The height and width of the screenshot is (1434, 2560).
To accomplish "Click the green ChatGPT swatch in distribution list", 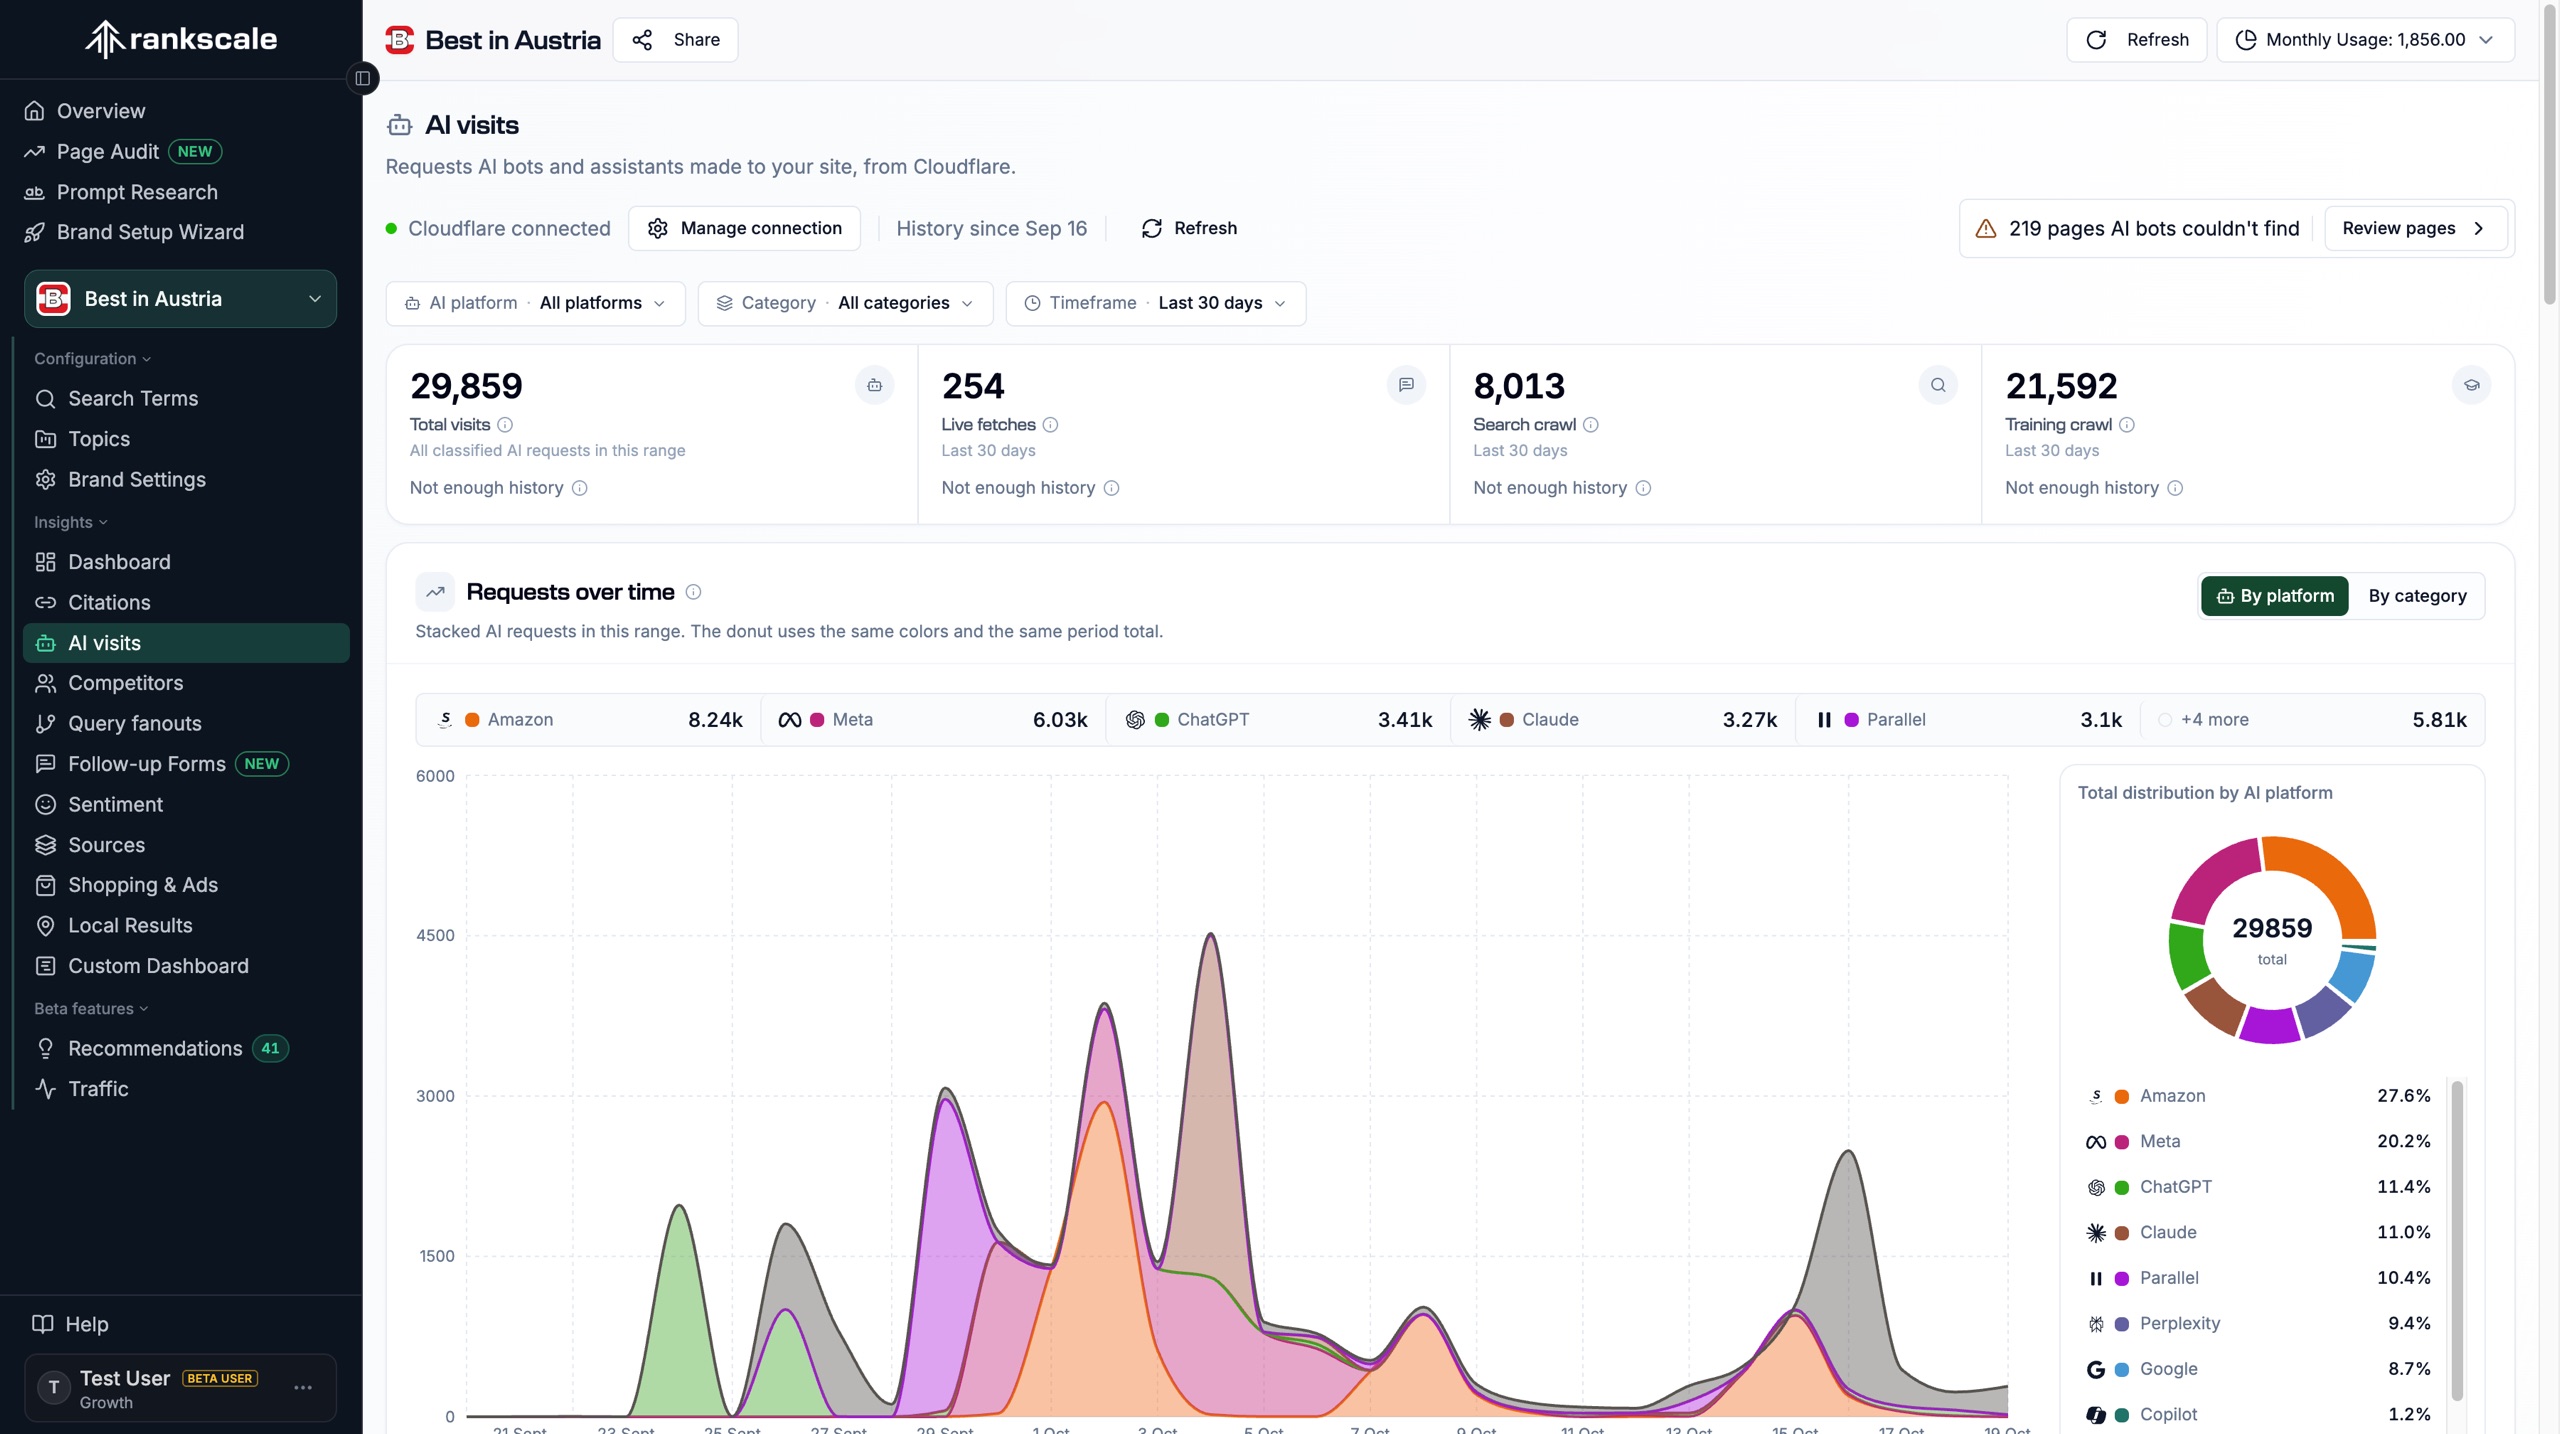I will pyautogui.click(x=2122, y=1187).
